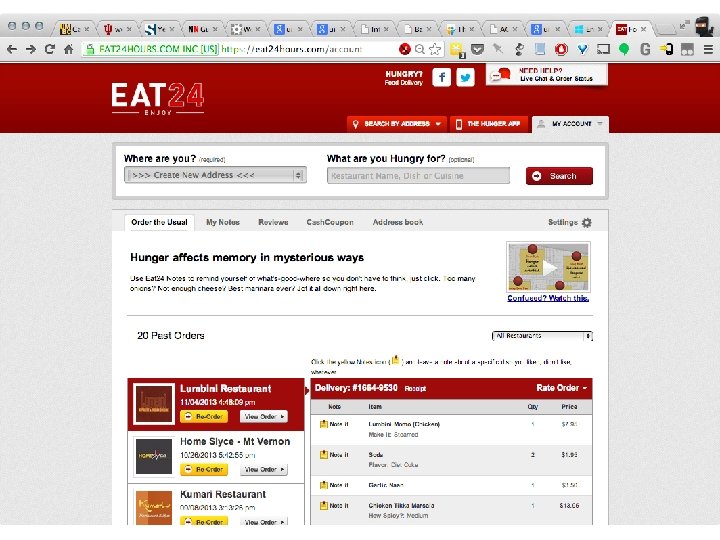Click the yellow sticky note extension icon
720x540 pixels.
(457, 50)
